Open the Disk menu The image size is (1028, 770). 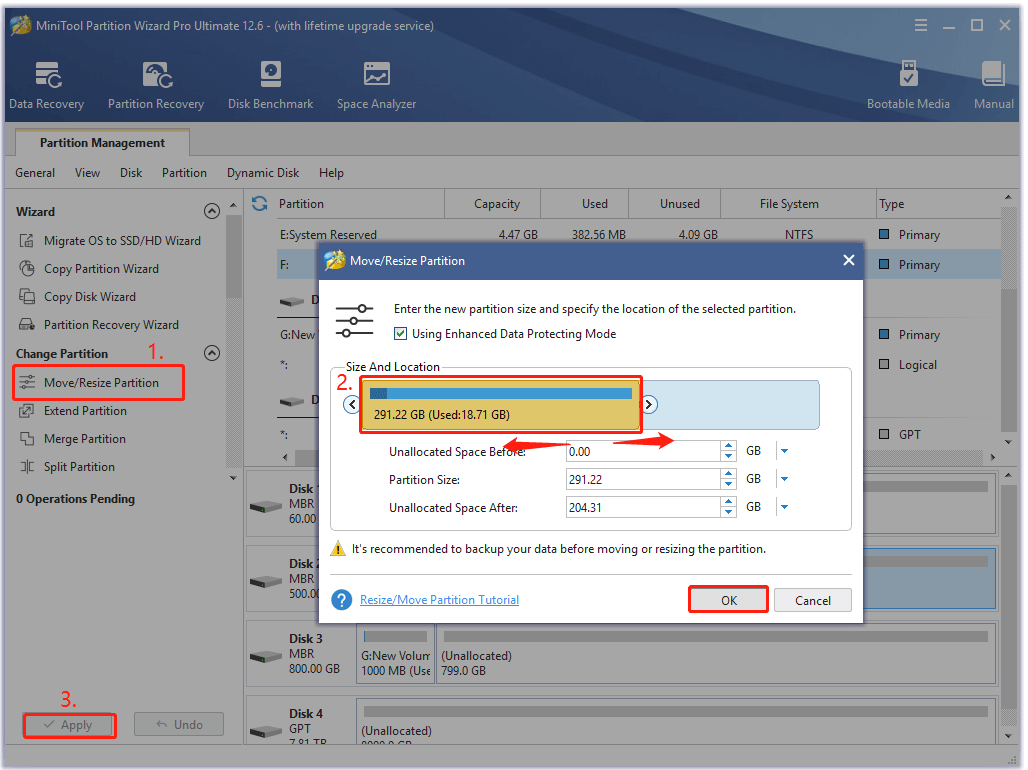131,173
